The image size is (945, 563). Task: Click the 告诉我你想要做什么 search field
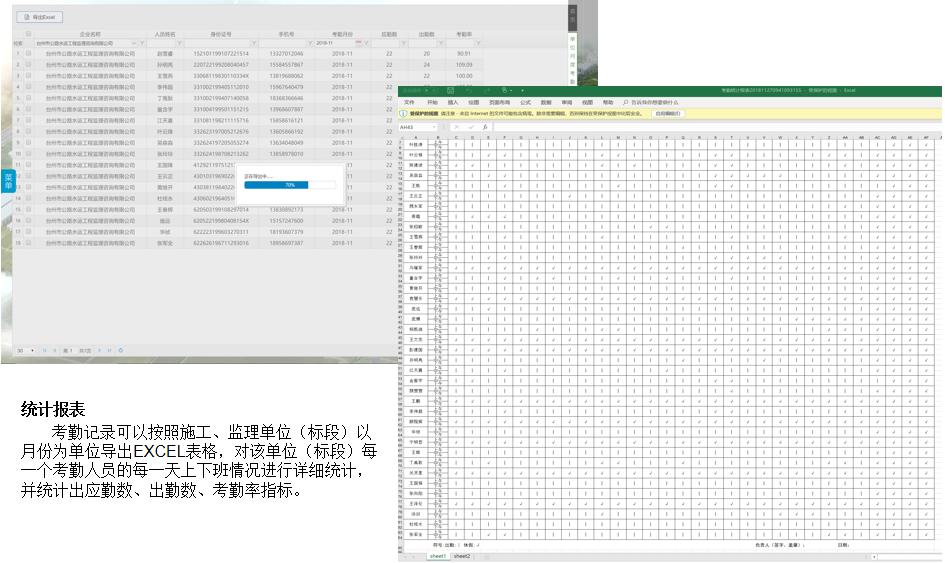(655, 102)
